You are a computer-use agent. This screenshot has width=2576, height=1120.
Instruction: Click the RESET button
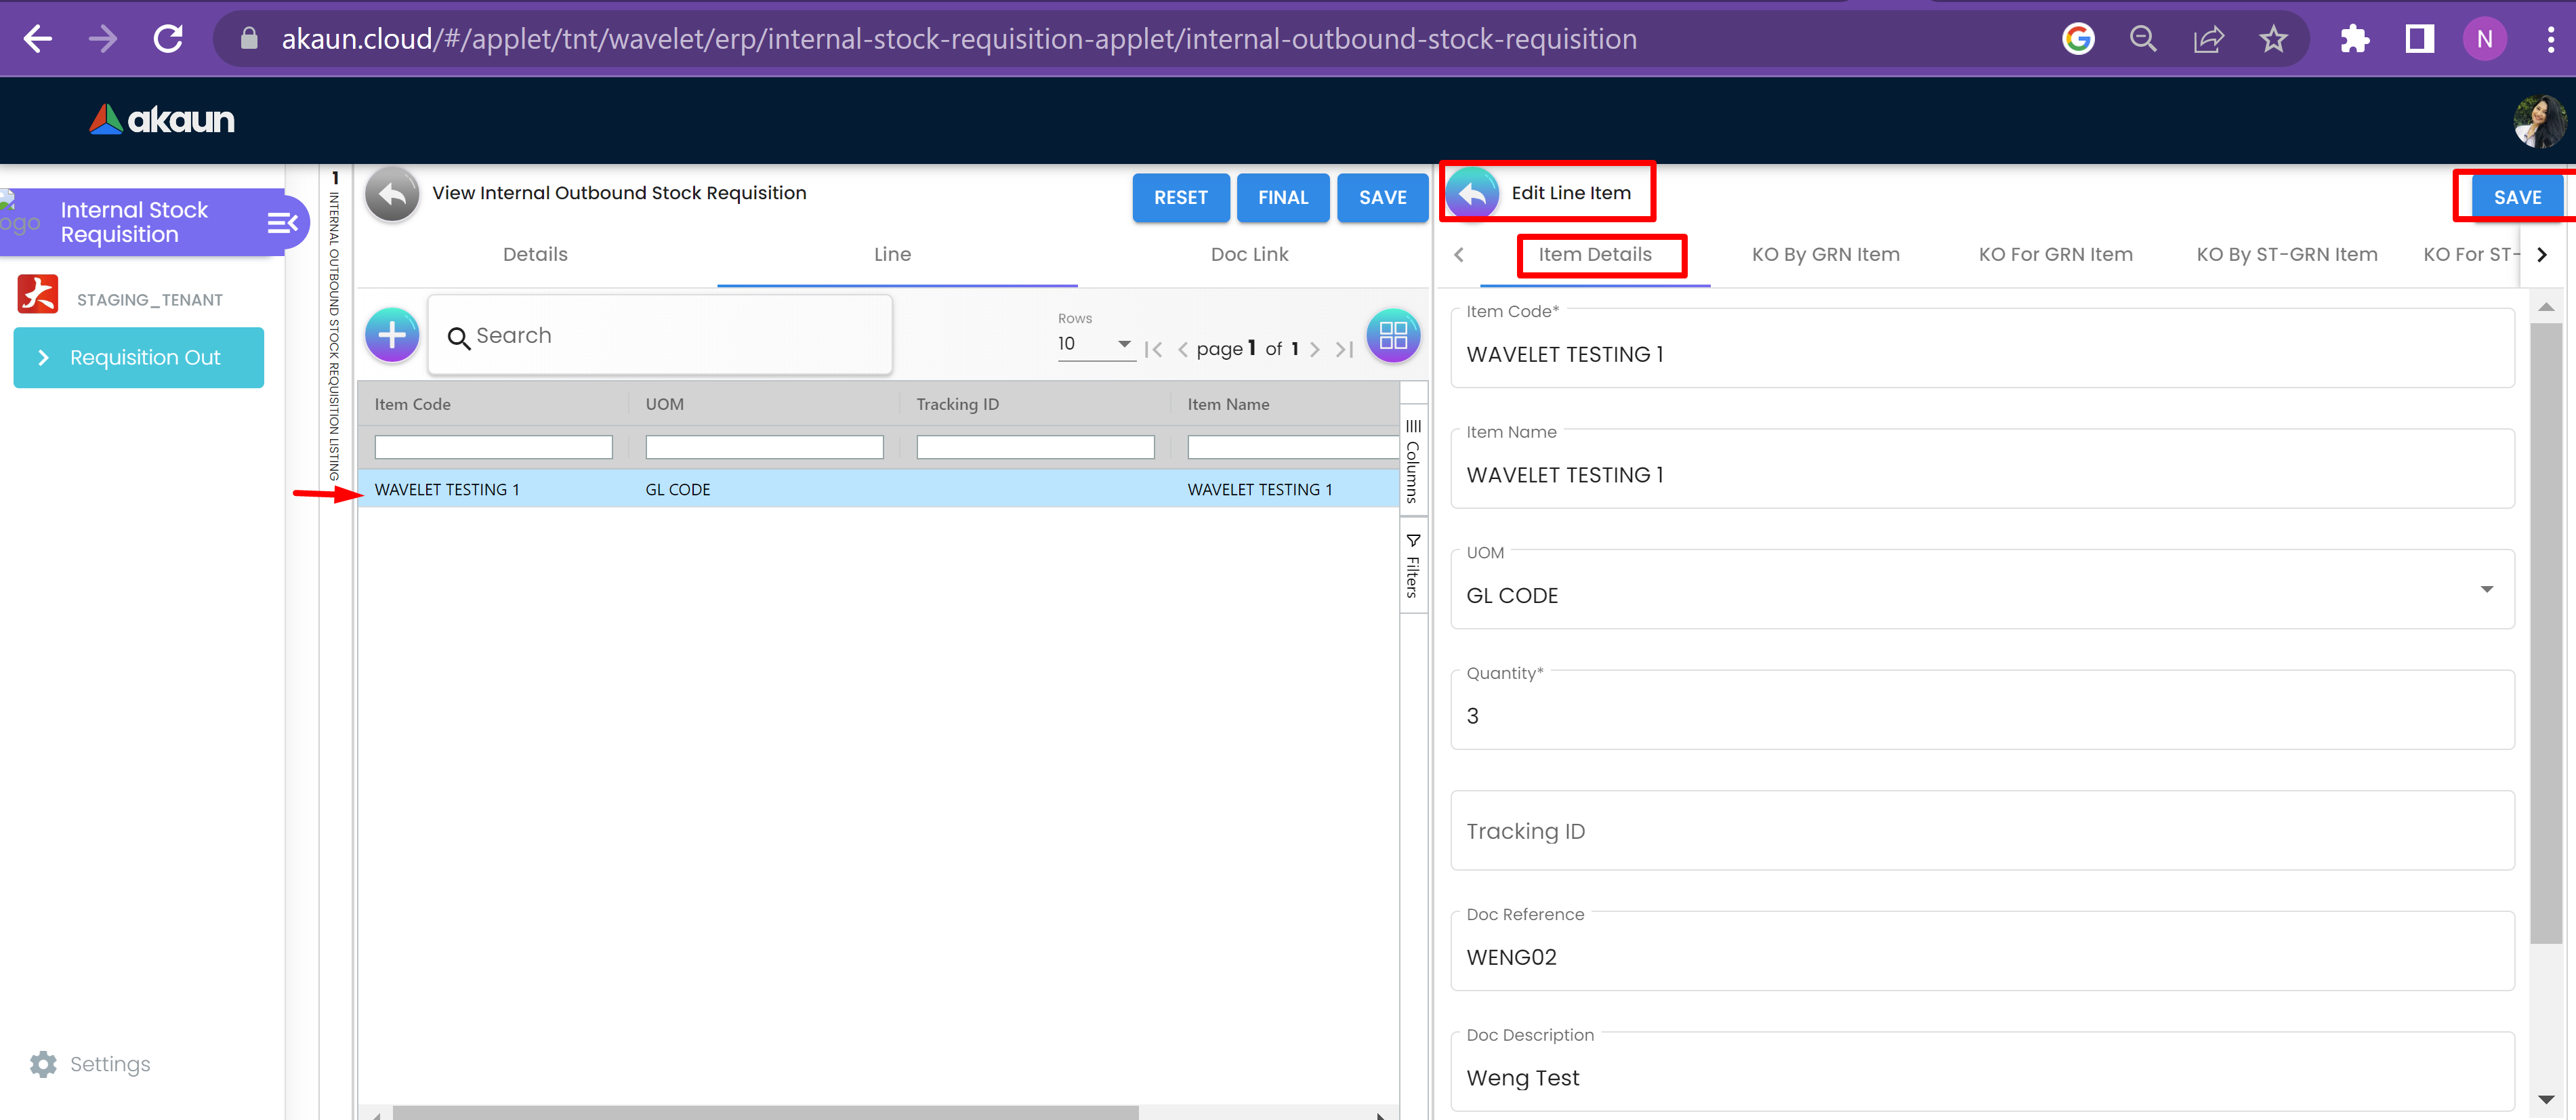pyautogui.click(x=1180, y=198)
